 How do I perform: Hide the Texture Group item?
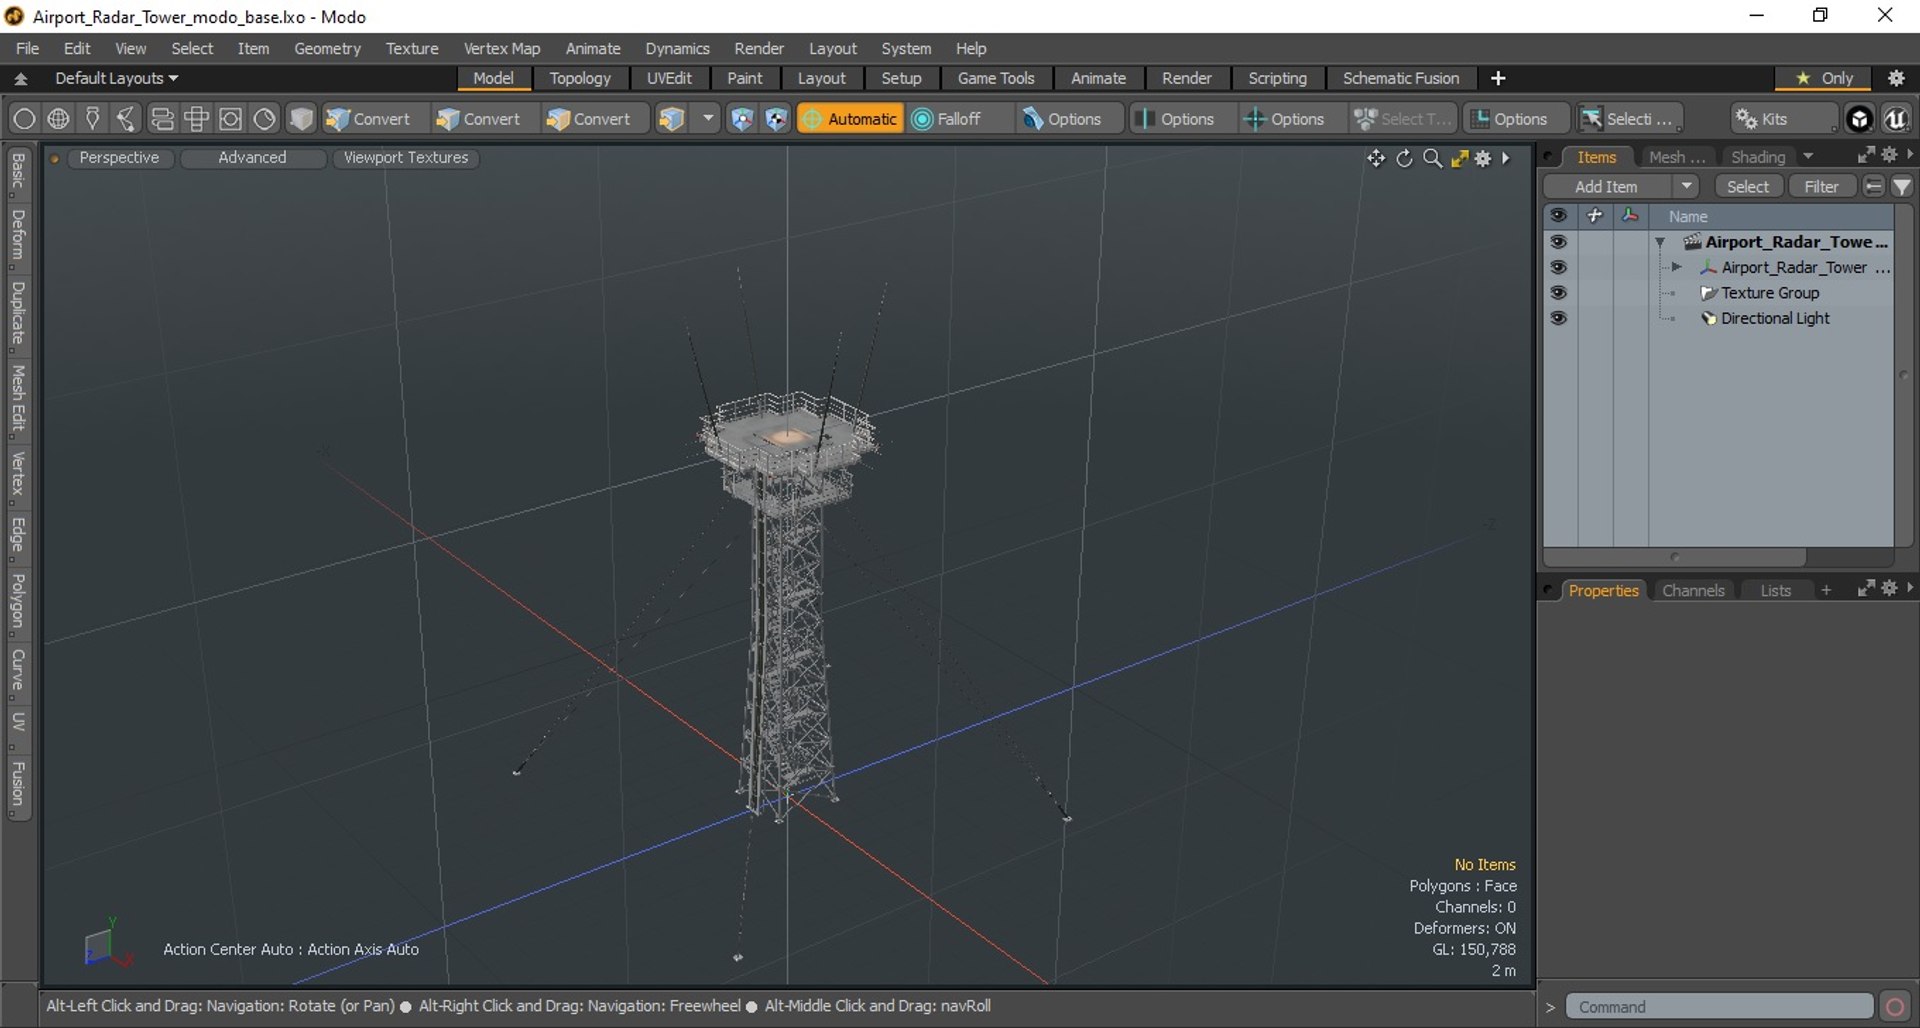click(1558, 293)
